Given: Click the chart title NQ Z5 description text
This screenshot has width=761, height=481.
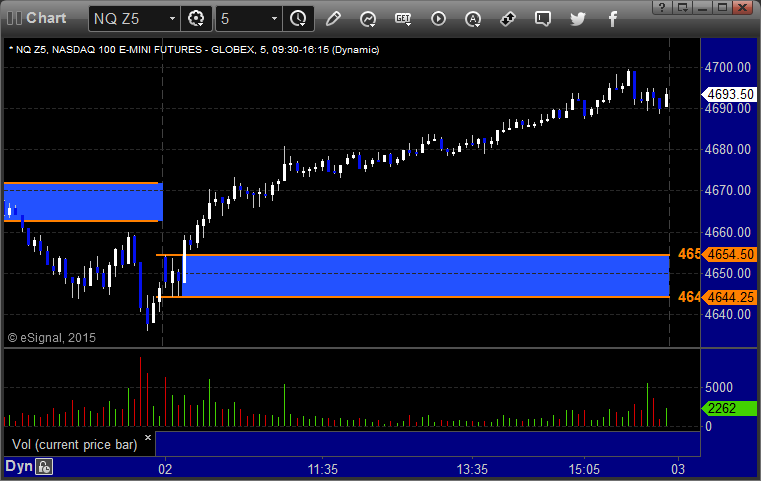Looking at the screenshot, I should [194, 50].
